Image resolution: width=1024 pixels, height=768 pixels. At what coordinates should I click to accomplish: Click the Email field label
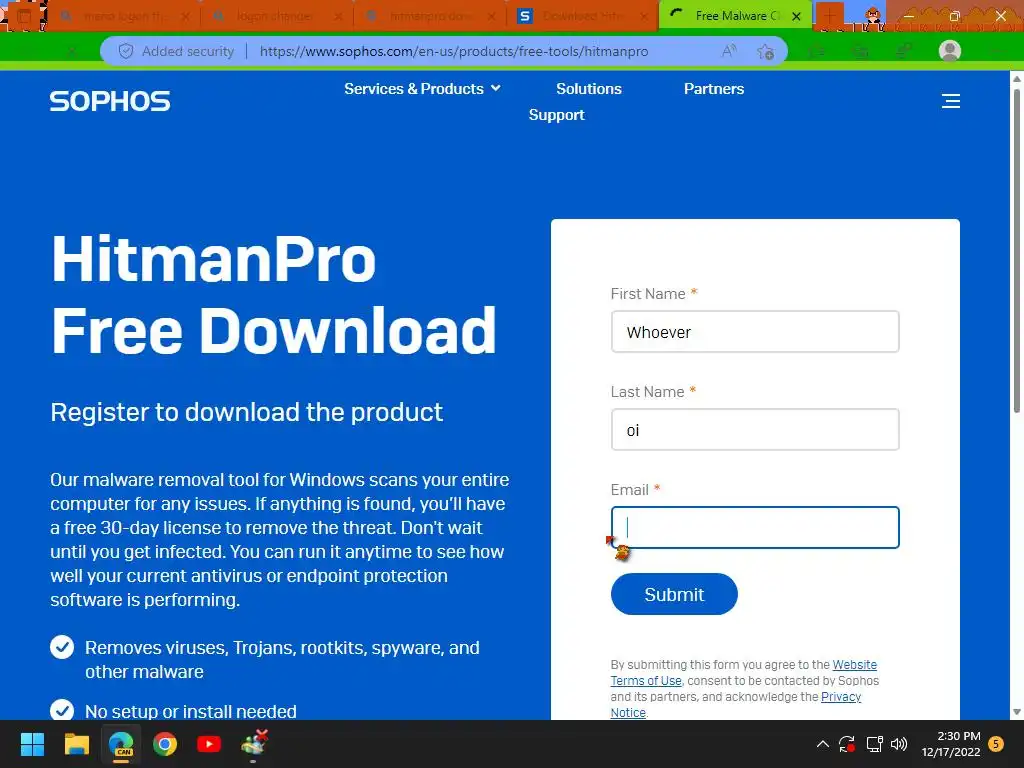pyautogui.click(x=630, y=490)
